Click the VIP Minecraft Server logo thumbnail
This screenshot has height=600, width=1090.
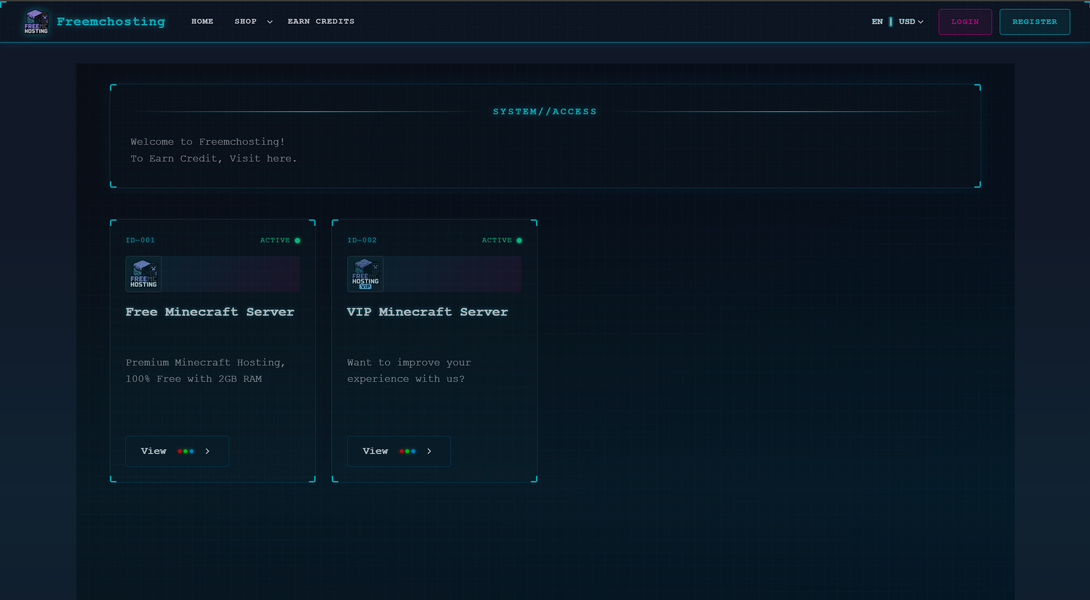point(365,274)
